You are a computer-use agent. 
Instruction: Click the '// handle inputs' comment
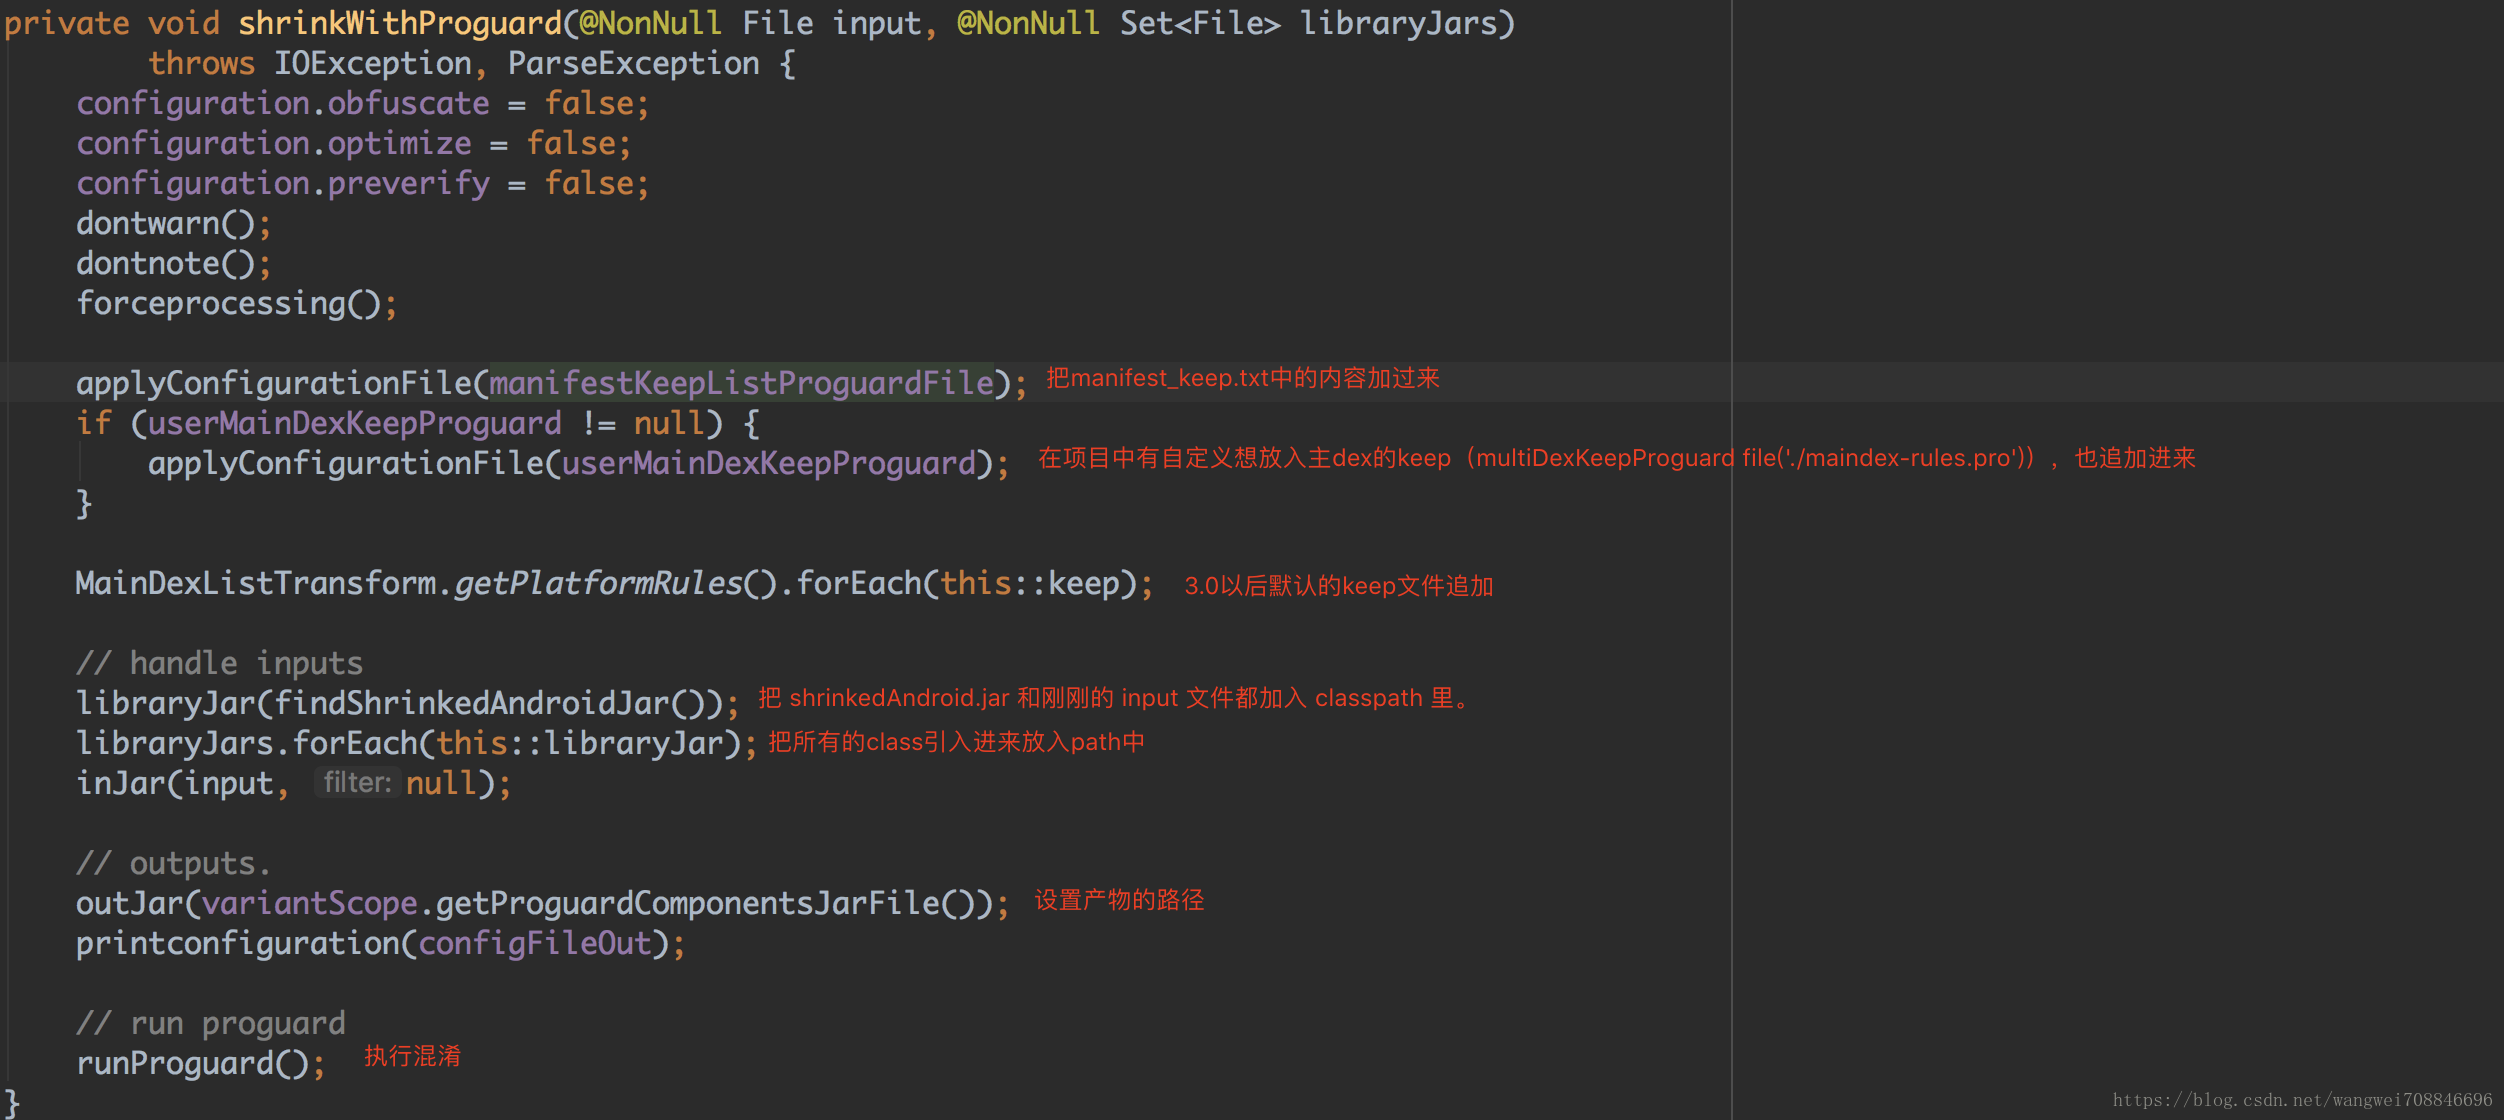point(219,663)
